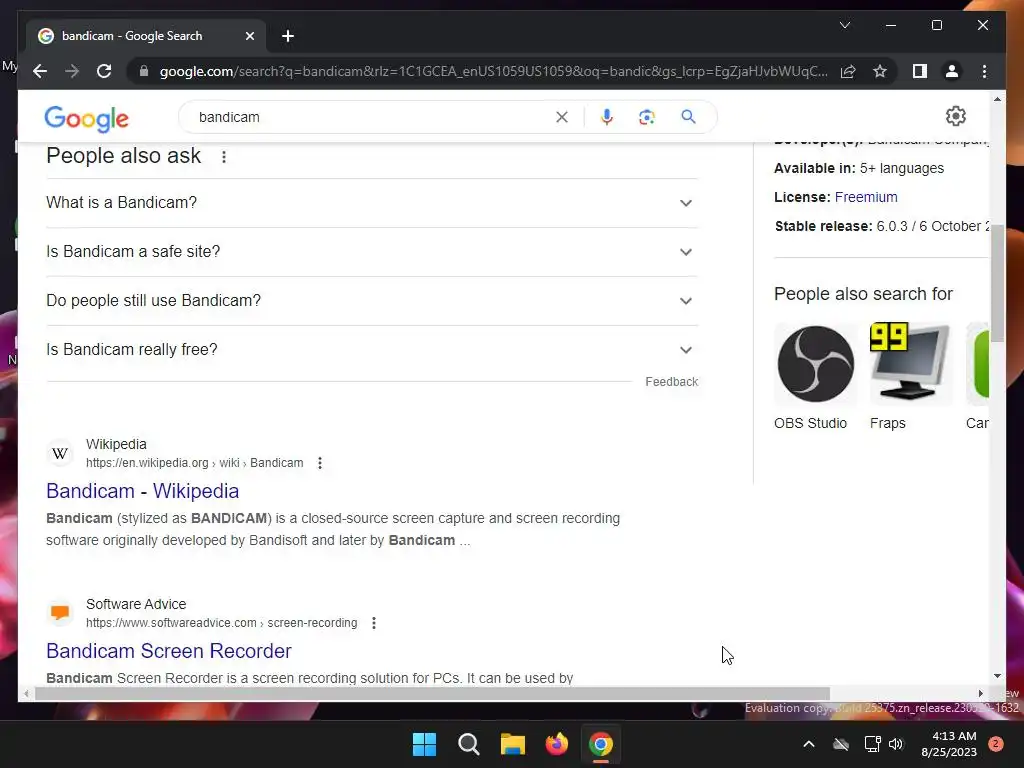Click the OBS Studio label
The height and width of the screenshot is (768, 1024).
pos(810,423)
